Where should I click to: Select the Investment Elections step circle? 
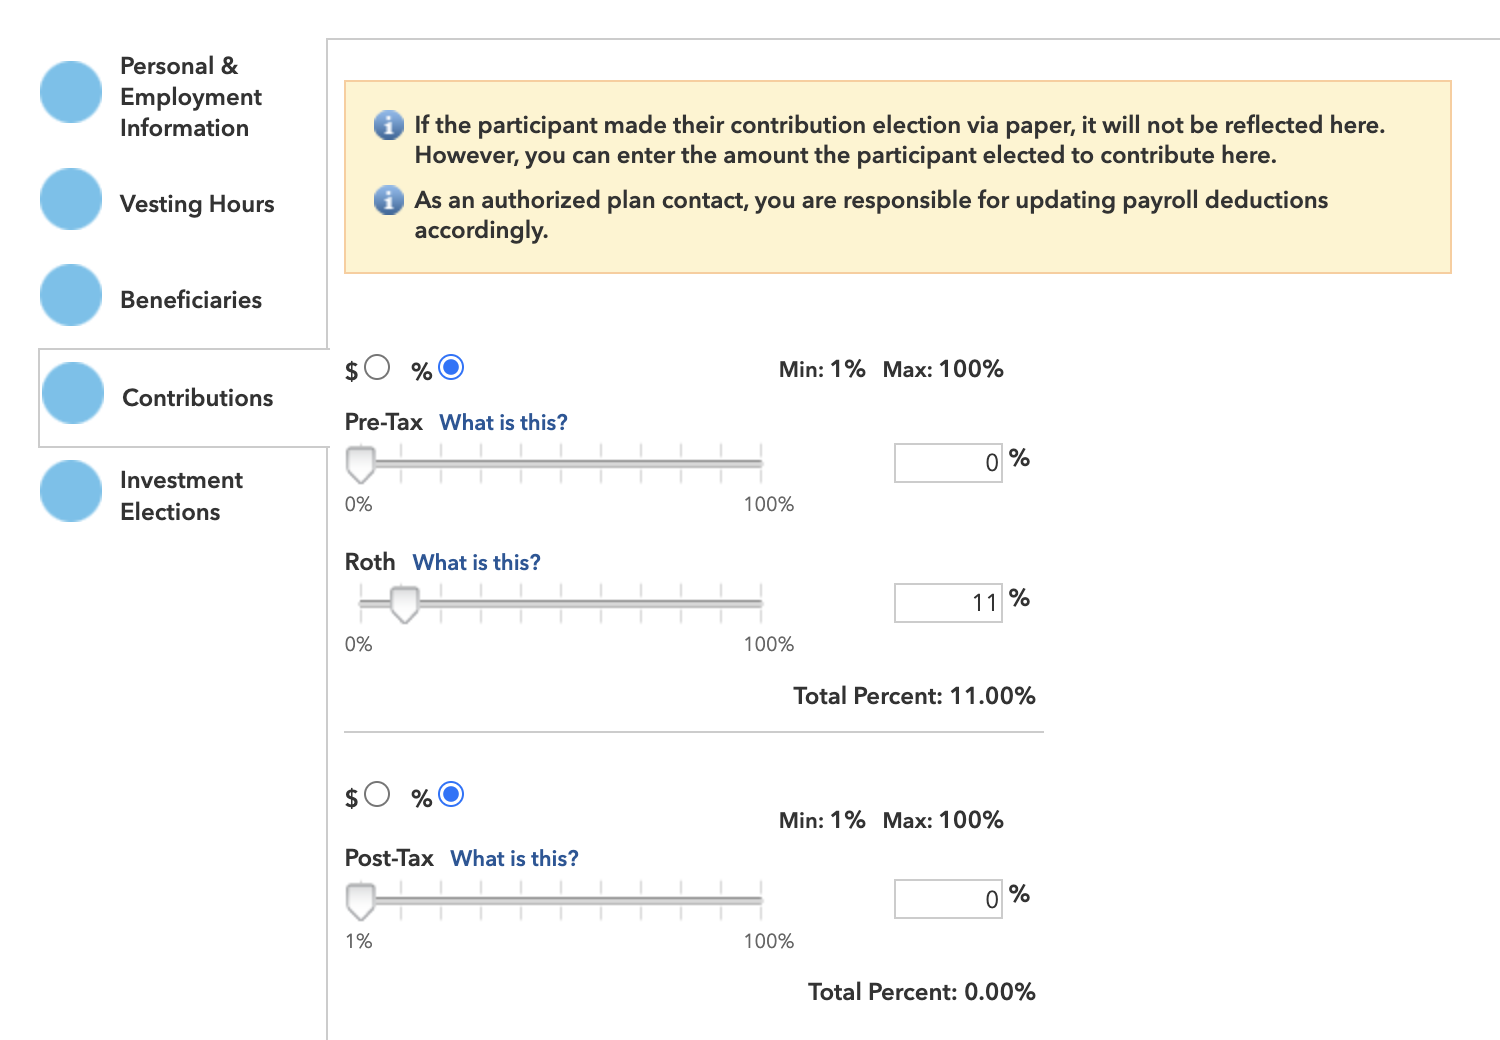70,491
